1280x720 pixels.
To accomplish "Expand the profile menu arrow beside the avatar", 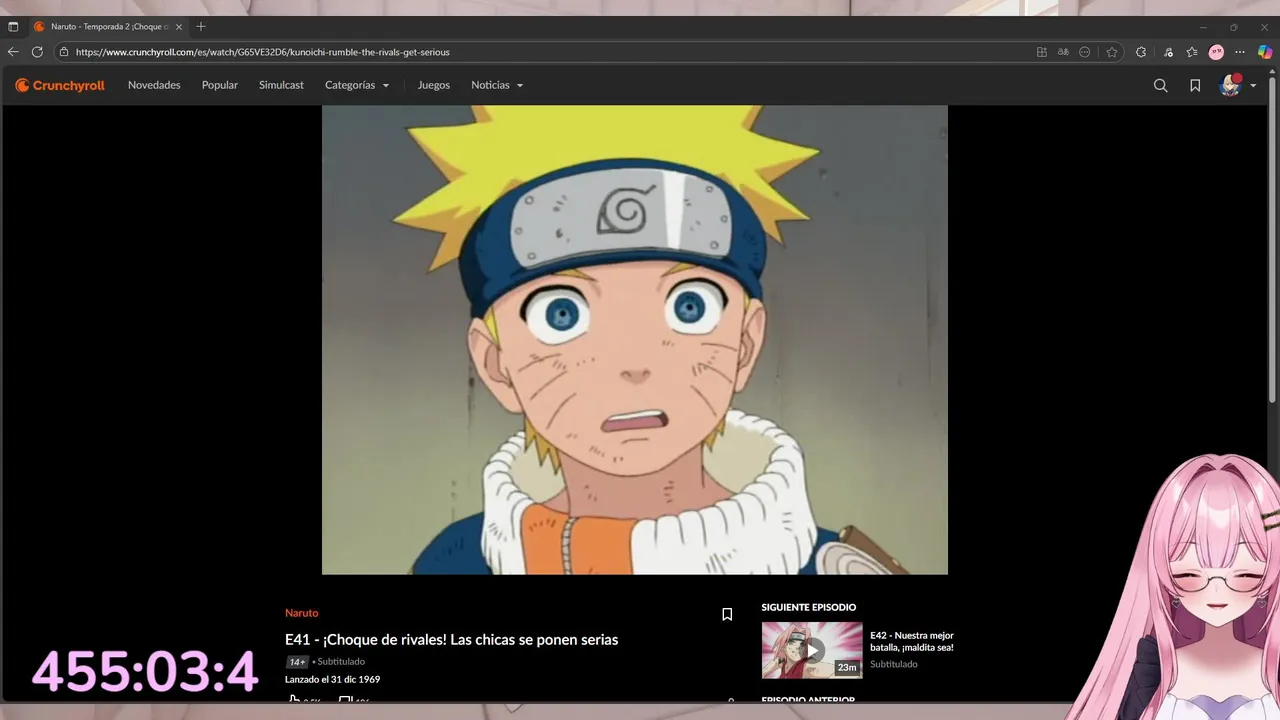I will (1253, 86).
